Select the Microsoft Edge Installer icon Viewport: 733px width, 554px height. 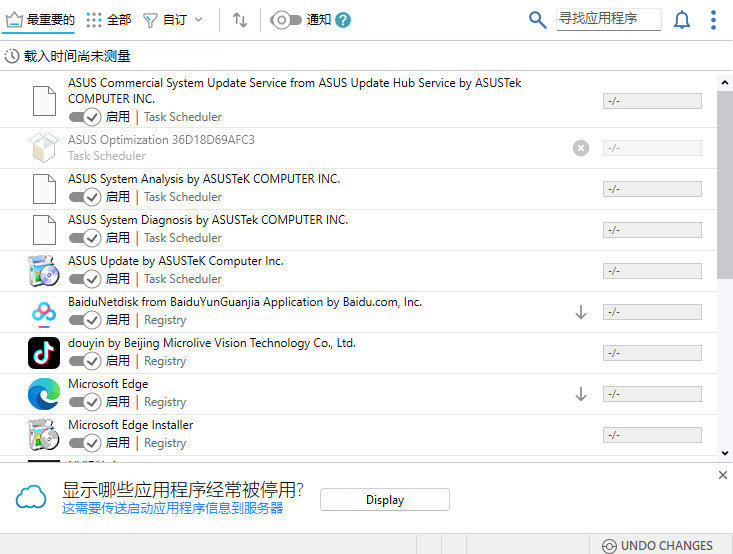43,435
